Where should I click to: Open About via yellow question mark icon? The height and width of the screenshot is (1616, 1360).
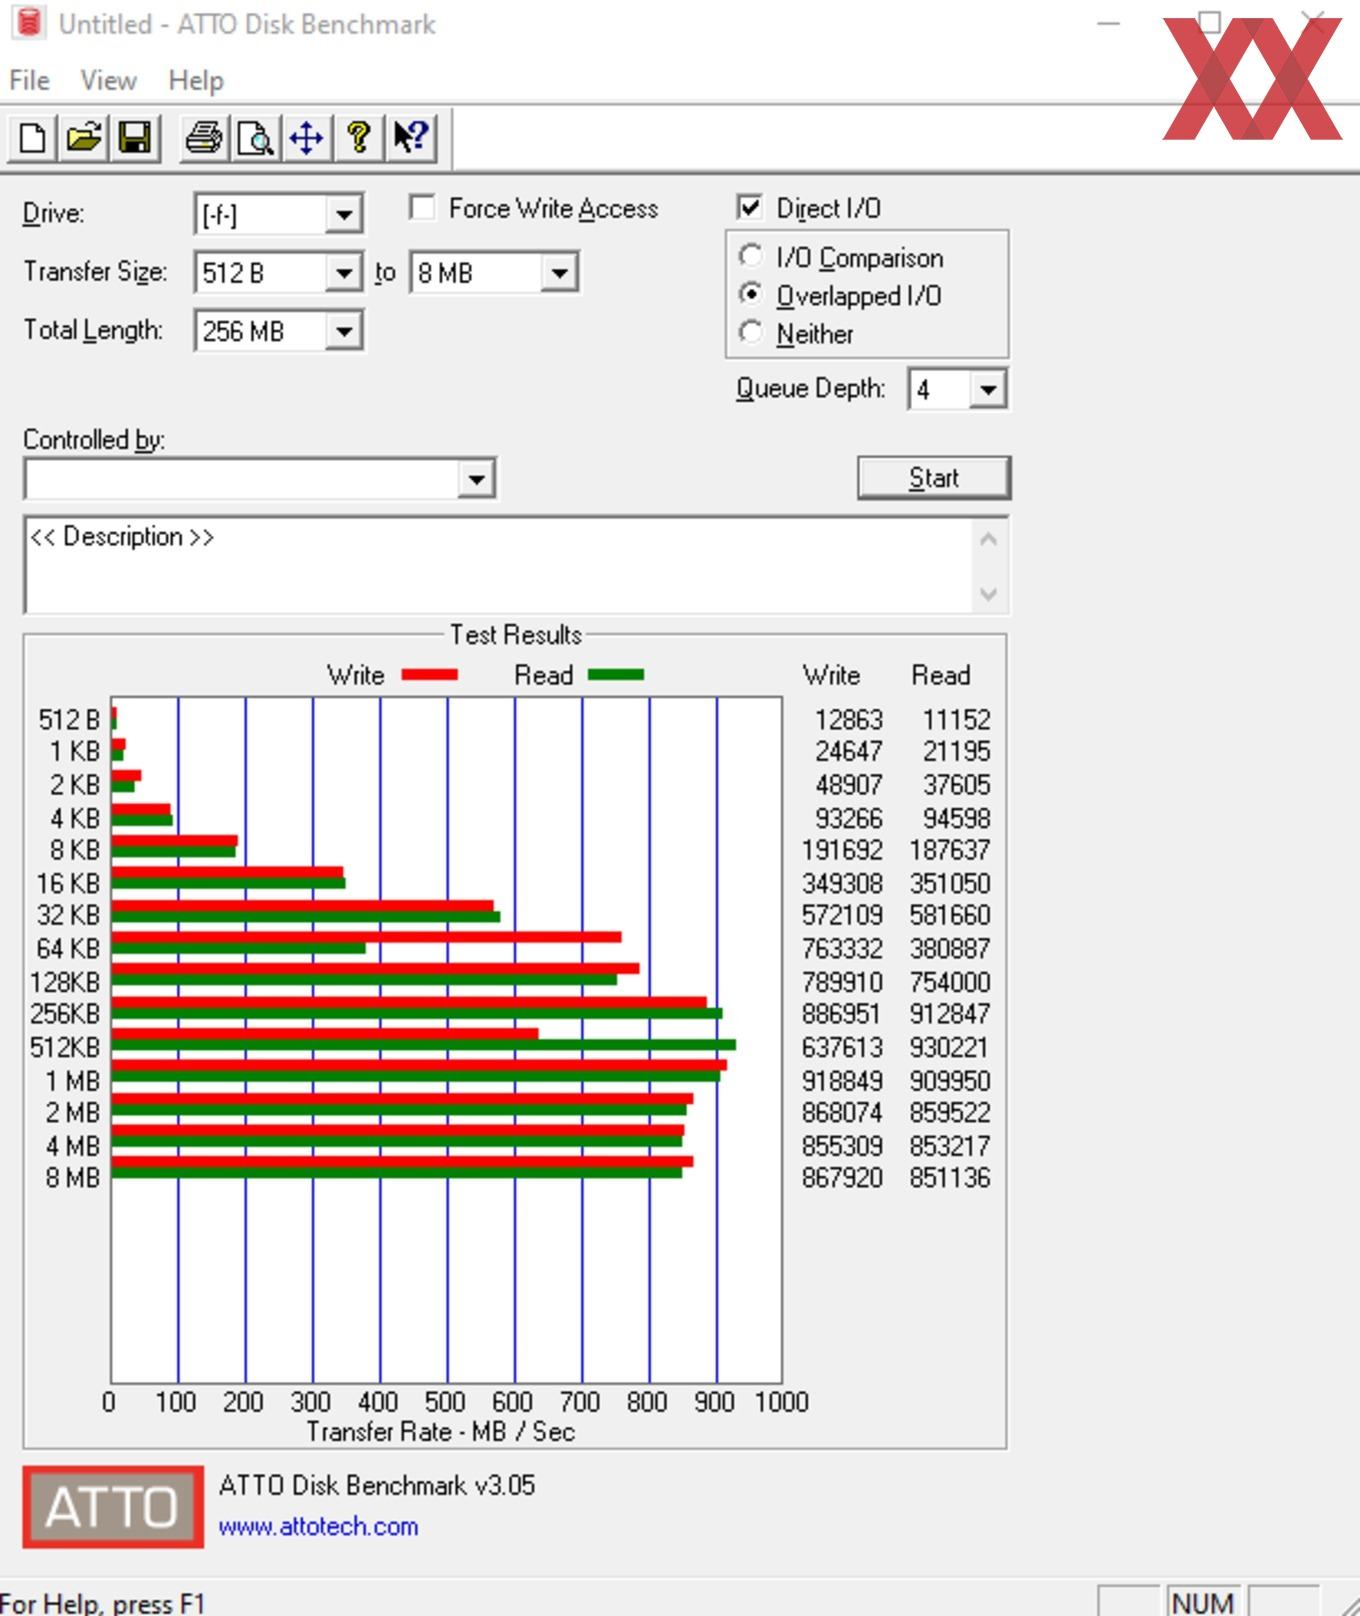point(358,137)
